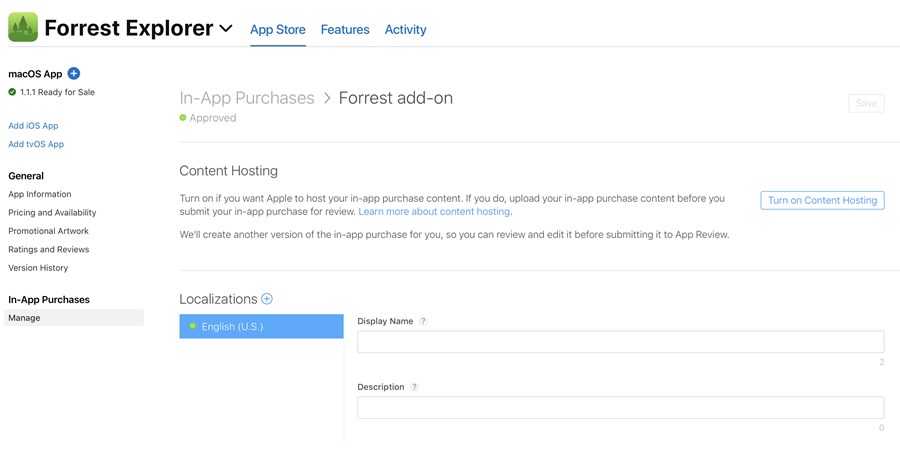
Task: Open the Forrest Explorer app switcher chevron
Action: tap(226, 28)
